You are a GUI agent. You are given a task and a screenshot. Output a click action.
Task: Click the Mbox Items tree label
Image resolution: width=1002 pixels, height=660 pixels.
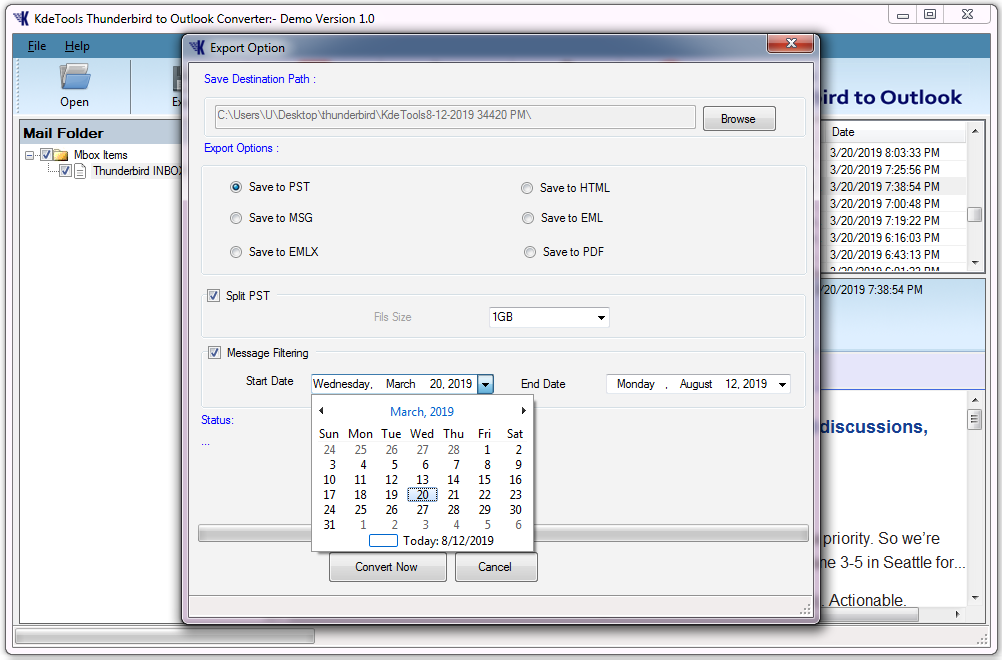coord(100,155)
